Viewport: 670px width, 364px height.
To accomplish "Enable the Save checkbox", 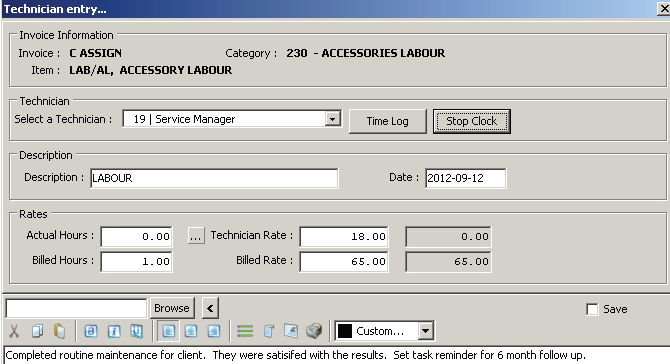I will [592, 309].
